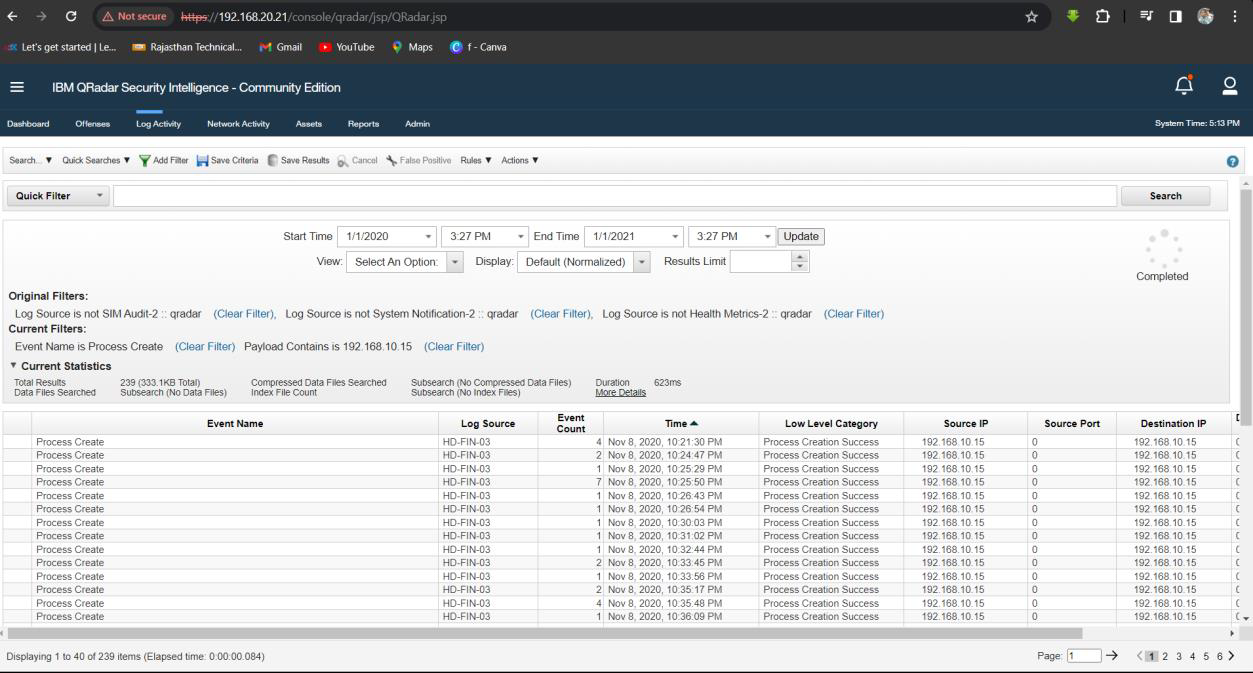Open the notifications bell
This screenshot has width=1253, height=673.
1184,87
